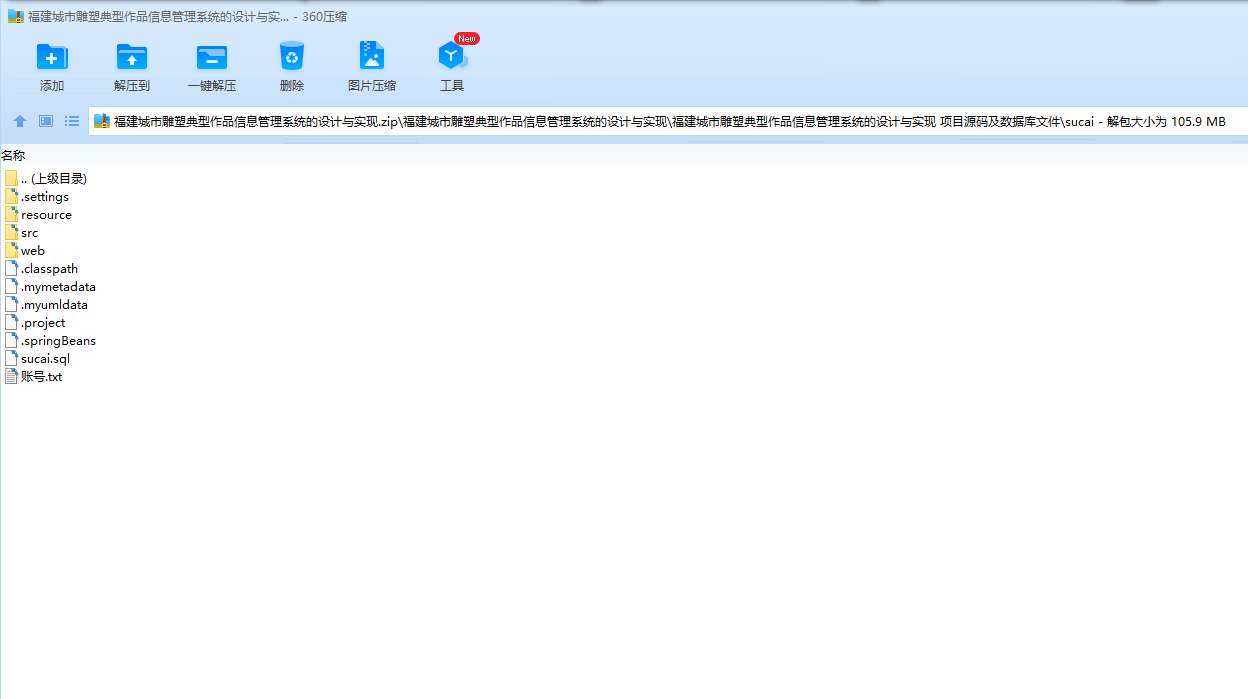Select the .myumldata file name
This screenshot has height=699, width=1248.
pyautogui.click(x=54, y=305)
